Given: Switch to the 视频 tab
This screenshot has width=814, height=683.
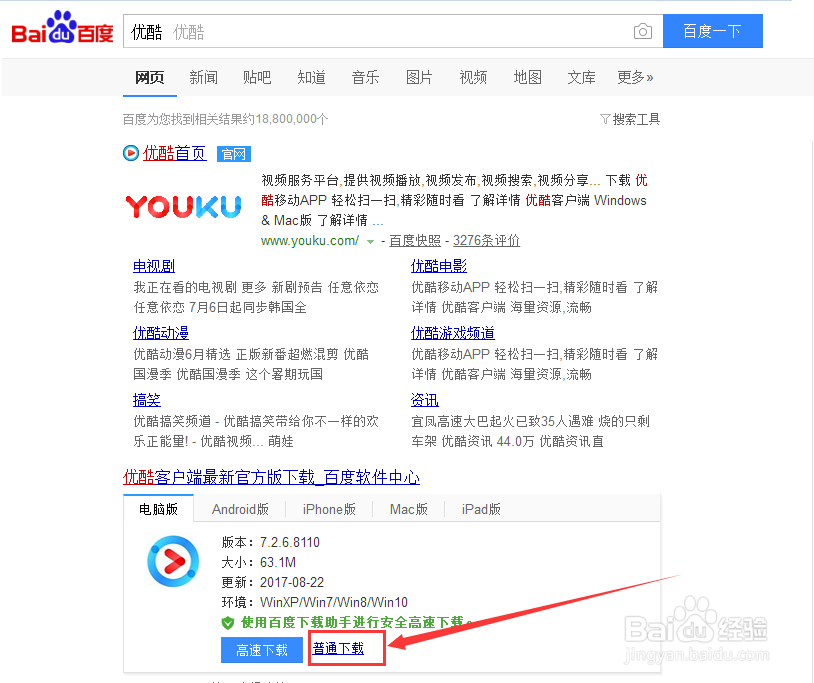Looking at the screenshot, I should (473, 78).
